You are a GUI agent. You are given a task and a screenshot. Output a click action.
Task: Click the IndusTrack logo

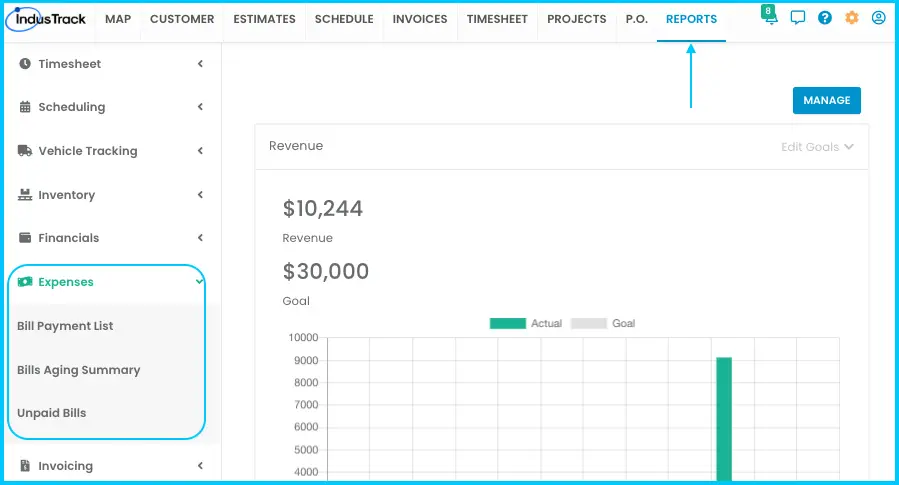(46, 19)
